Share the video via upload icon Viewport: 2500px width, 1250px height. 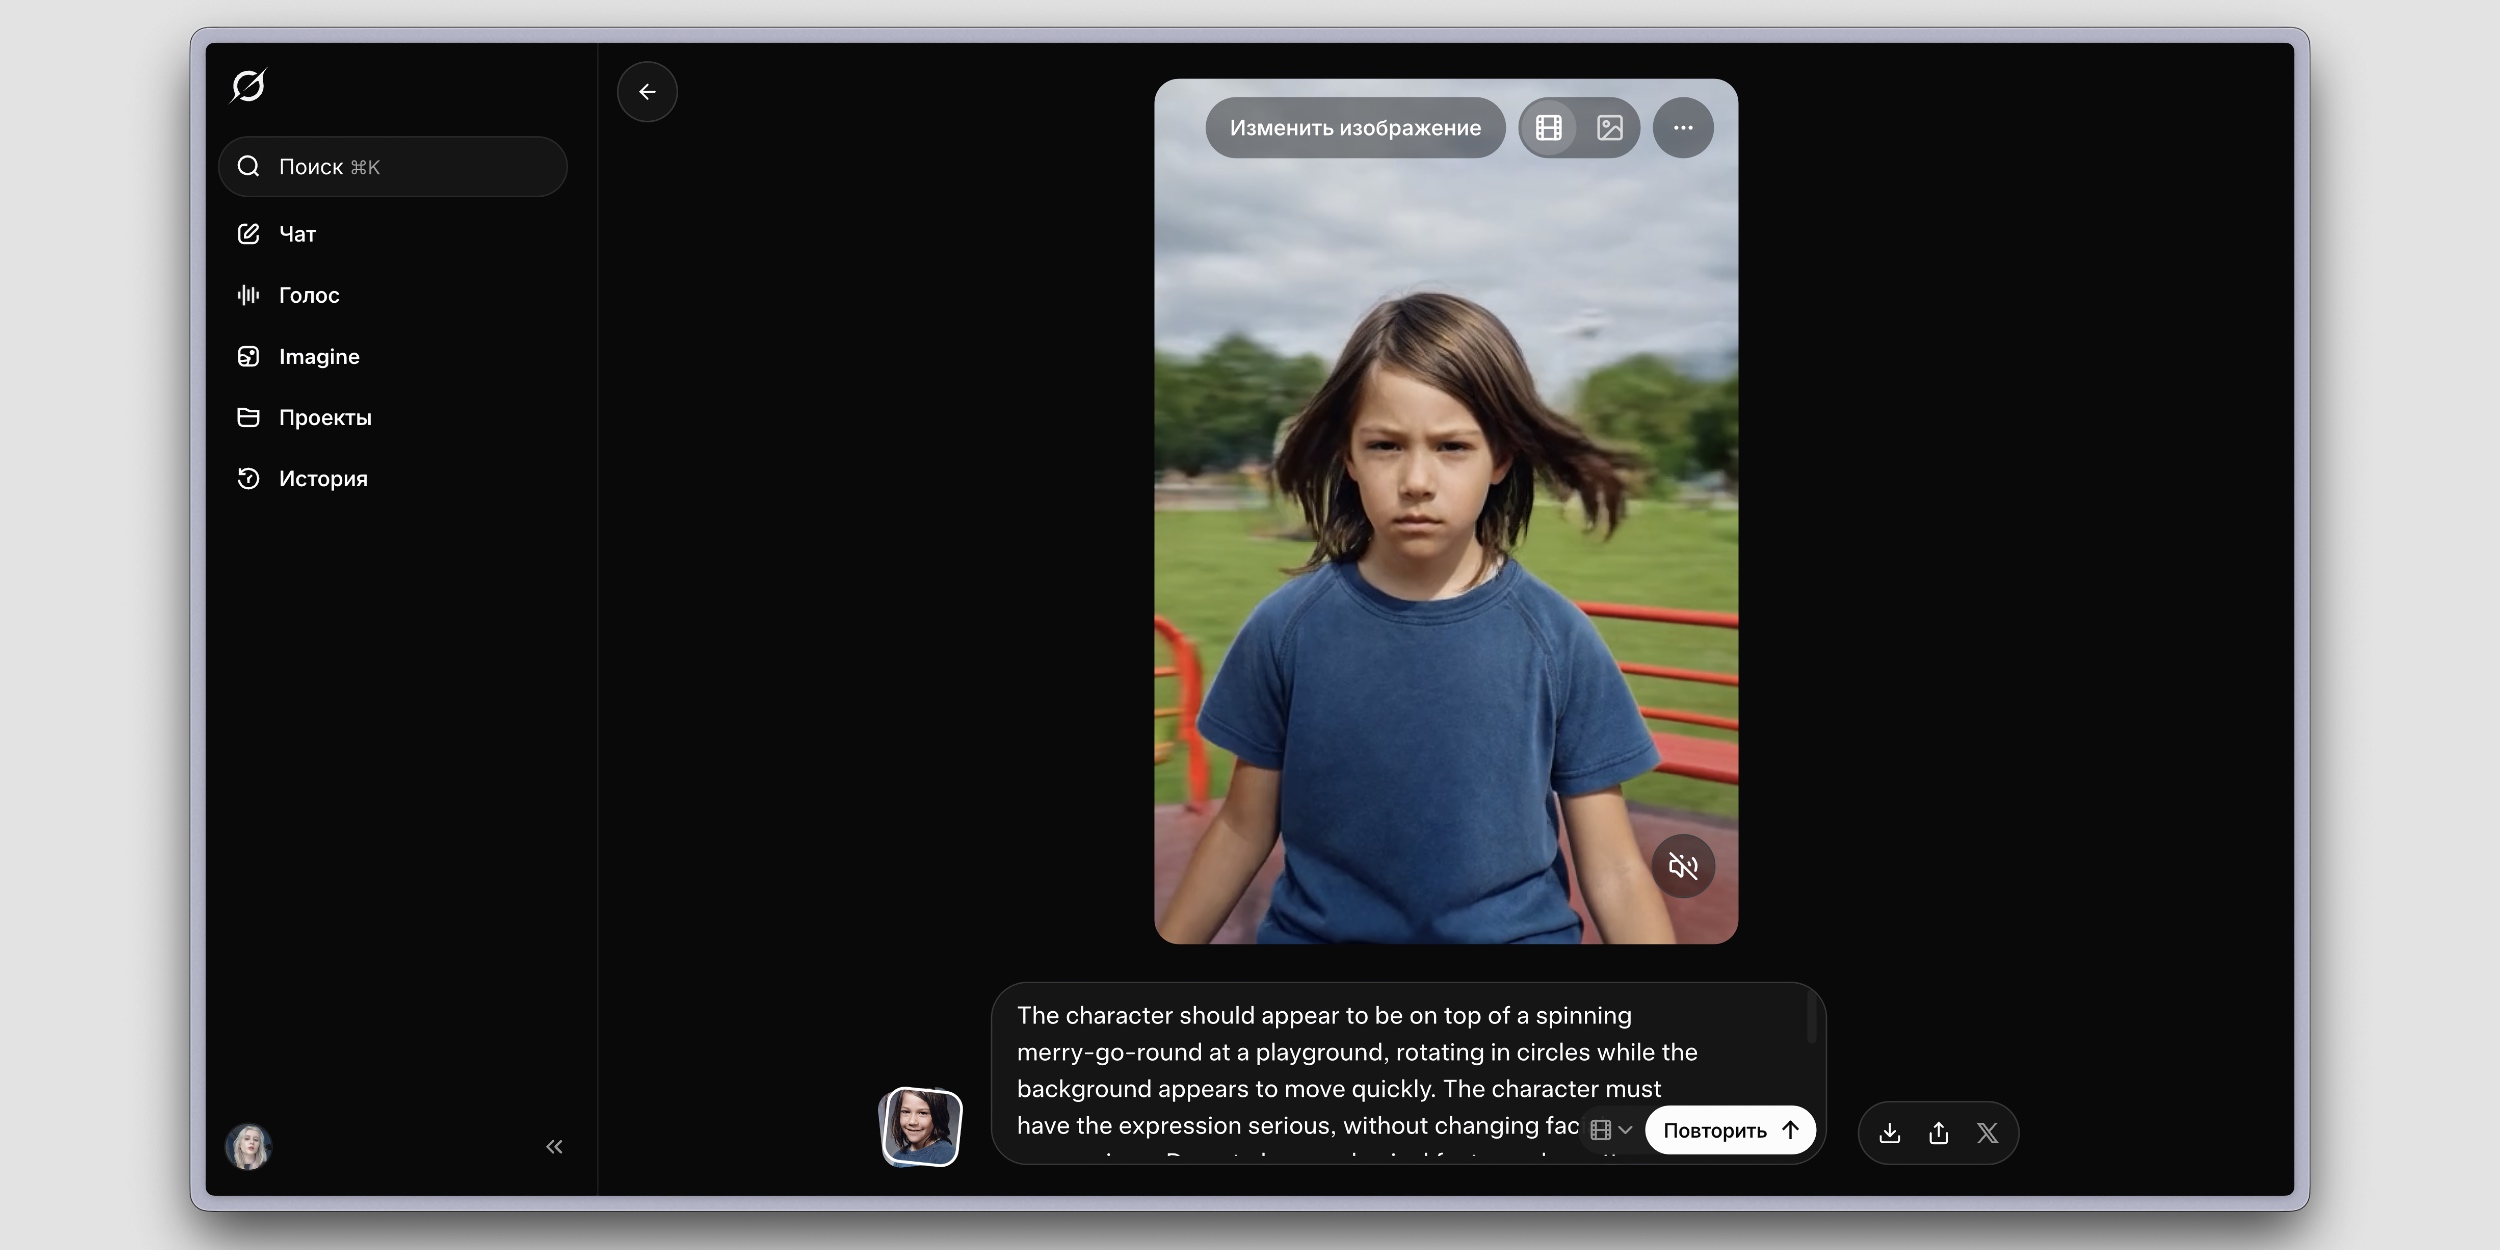point(1938,1133)
